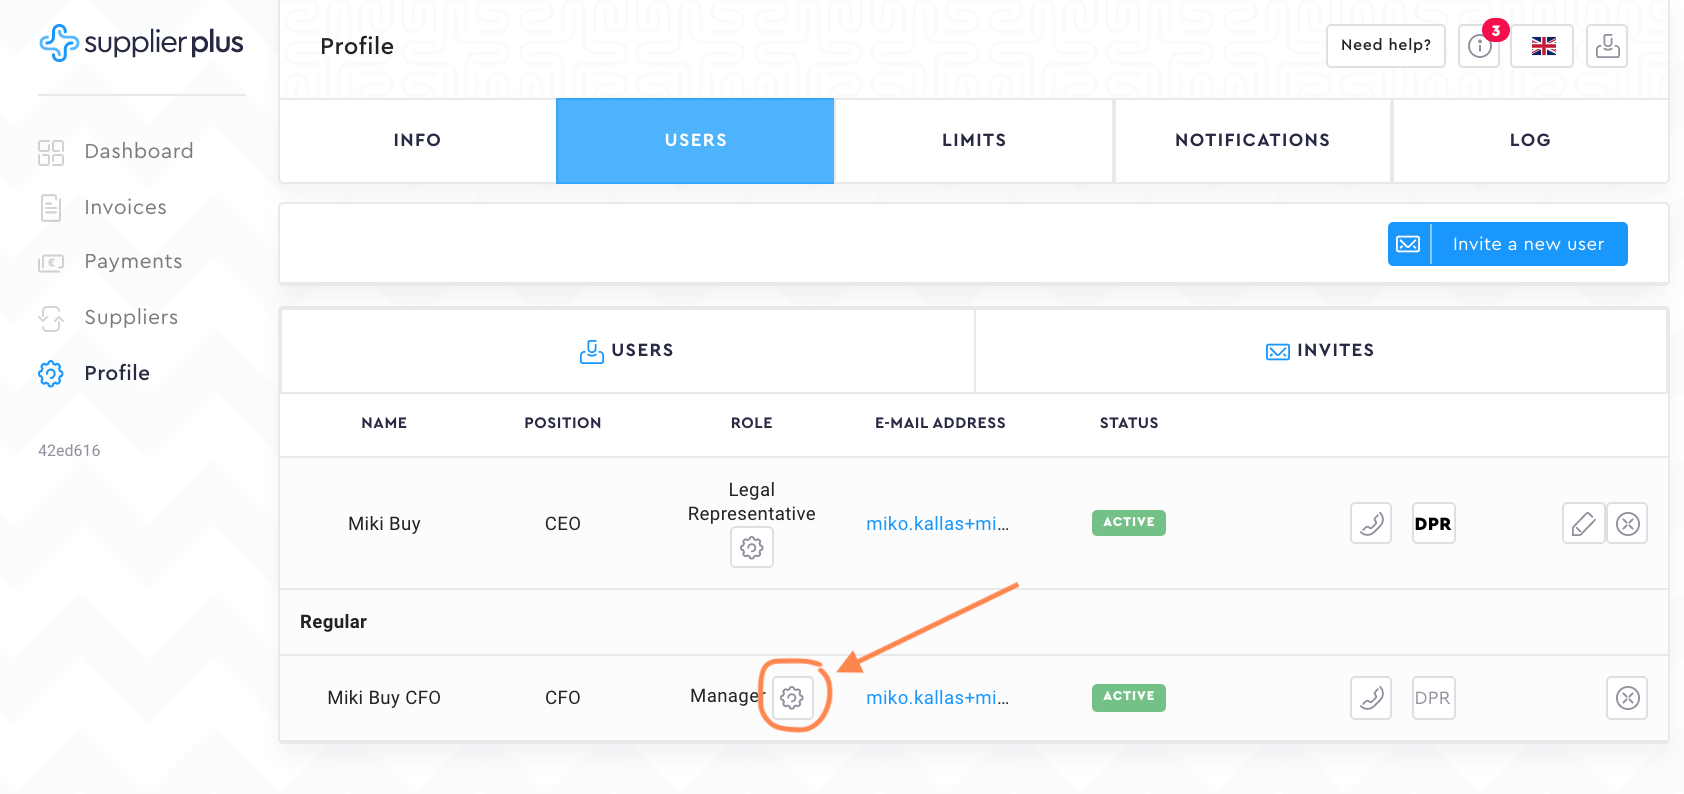Click the phone icon in Miki Buy row

pyautogui.click(x=1371, y=523)
